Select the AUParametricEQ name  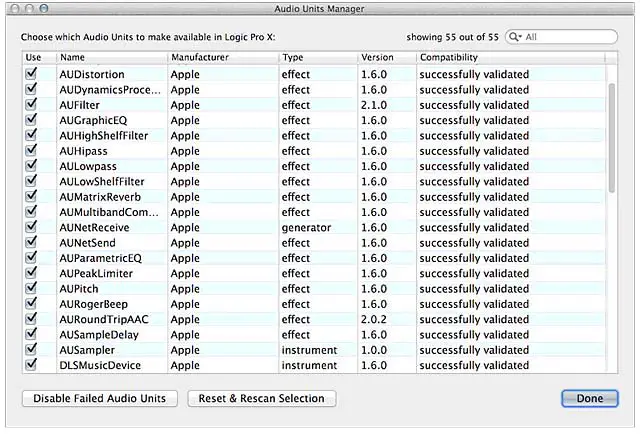(100, 258)
